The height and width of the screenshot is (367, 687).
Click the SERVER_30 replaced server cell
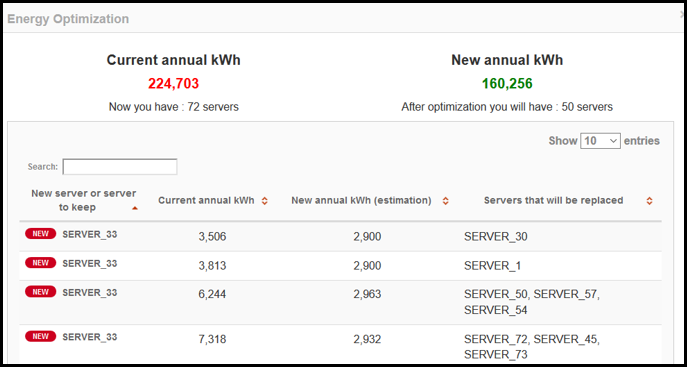pos(496,237)
